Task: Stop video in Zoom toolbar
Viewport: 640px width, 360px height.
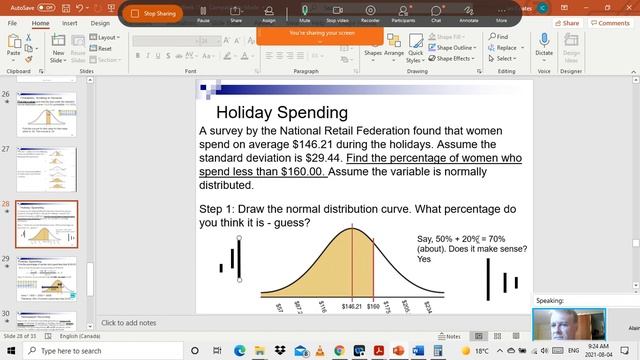Action: pyautogui.click(x=337, y=13)
